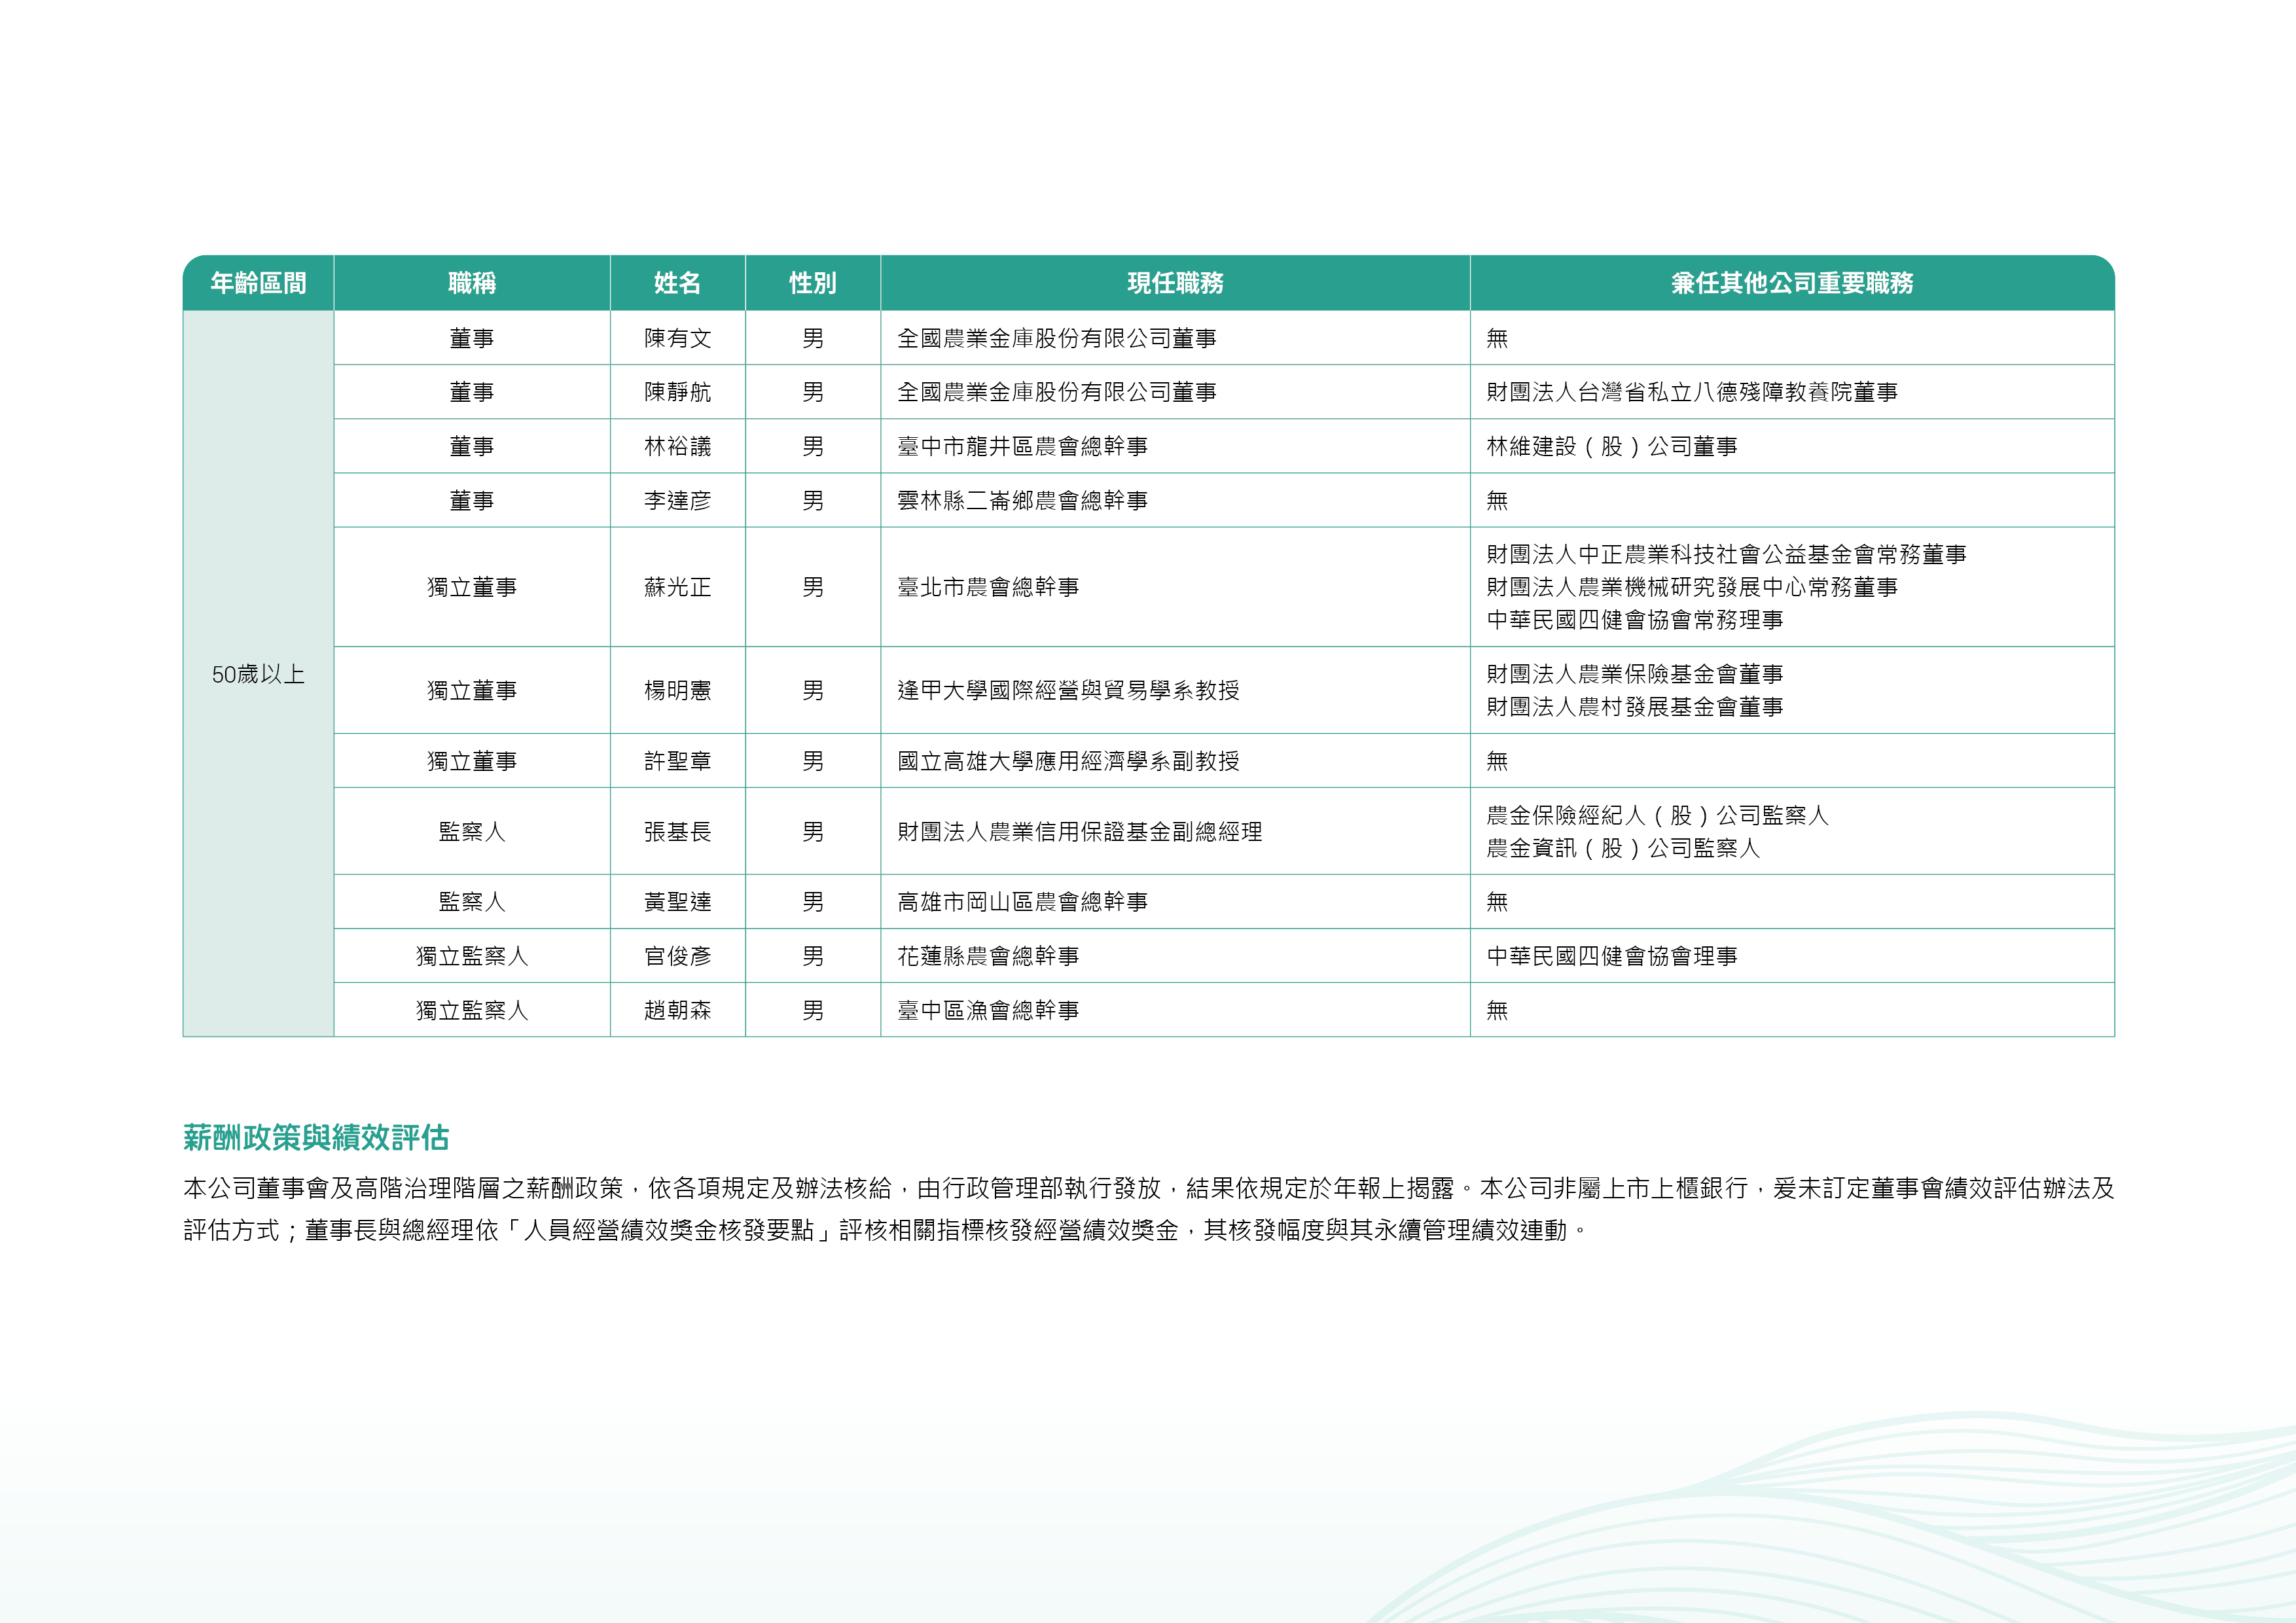Click 無 in 黃聖達 row
This screenshot has height=1623, width=2296.
1497,902
